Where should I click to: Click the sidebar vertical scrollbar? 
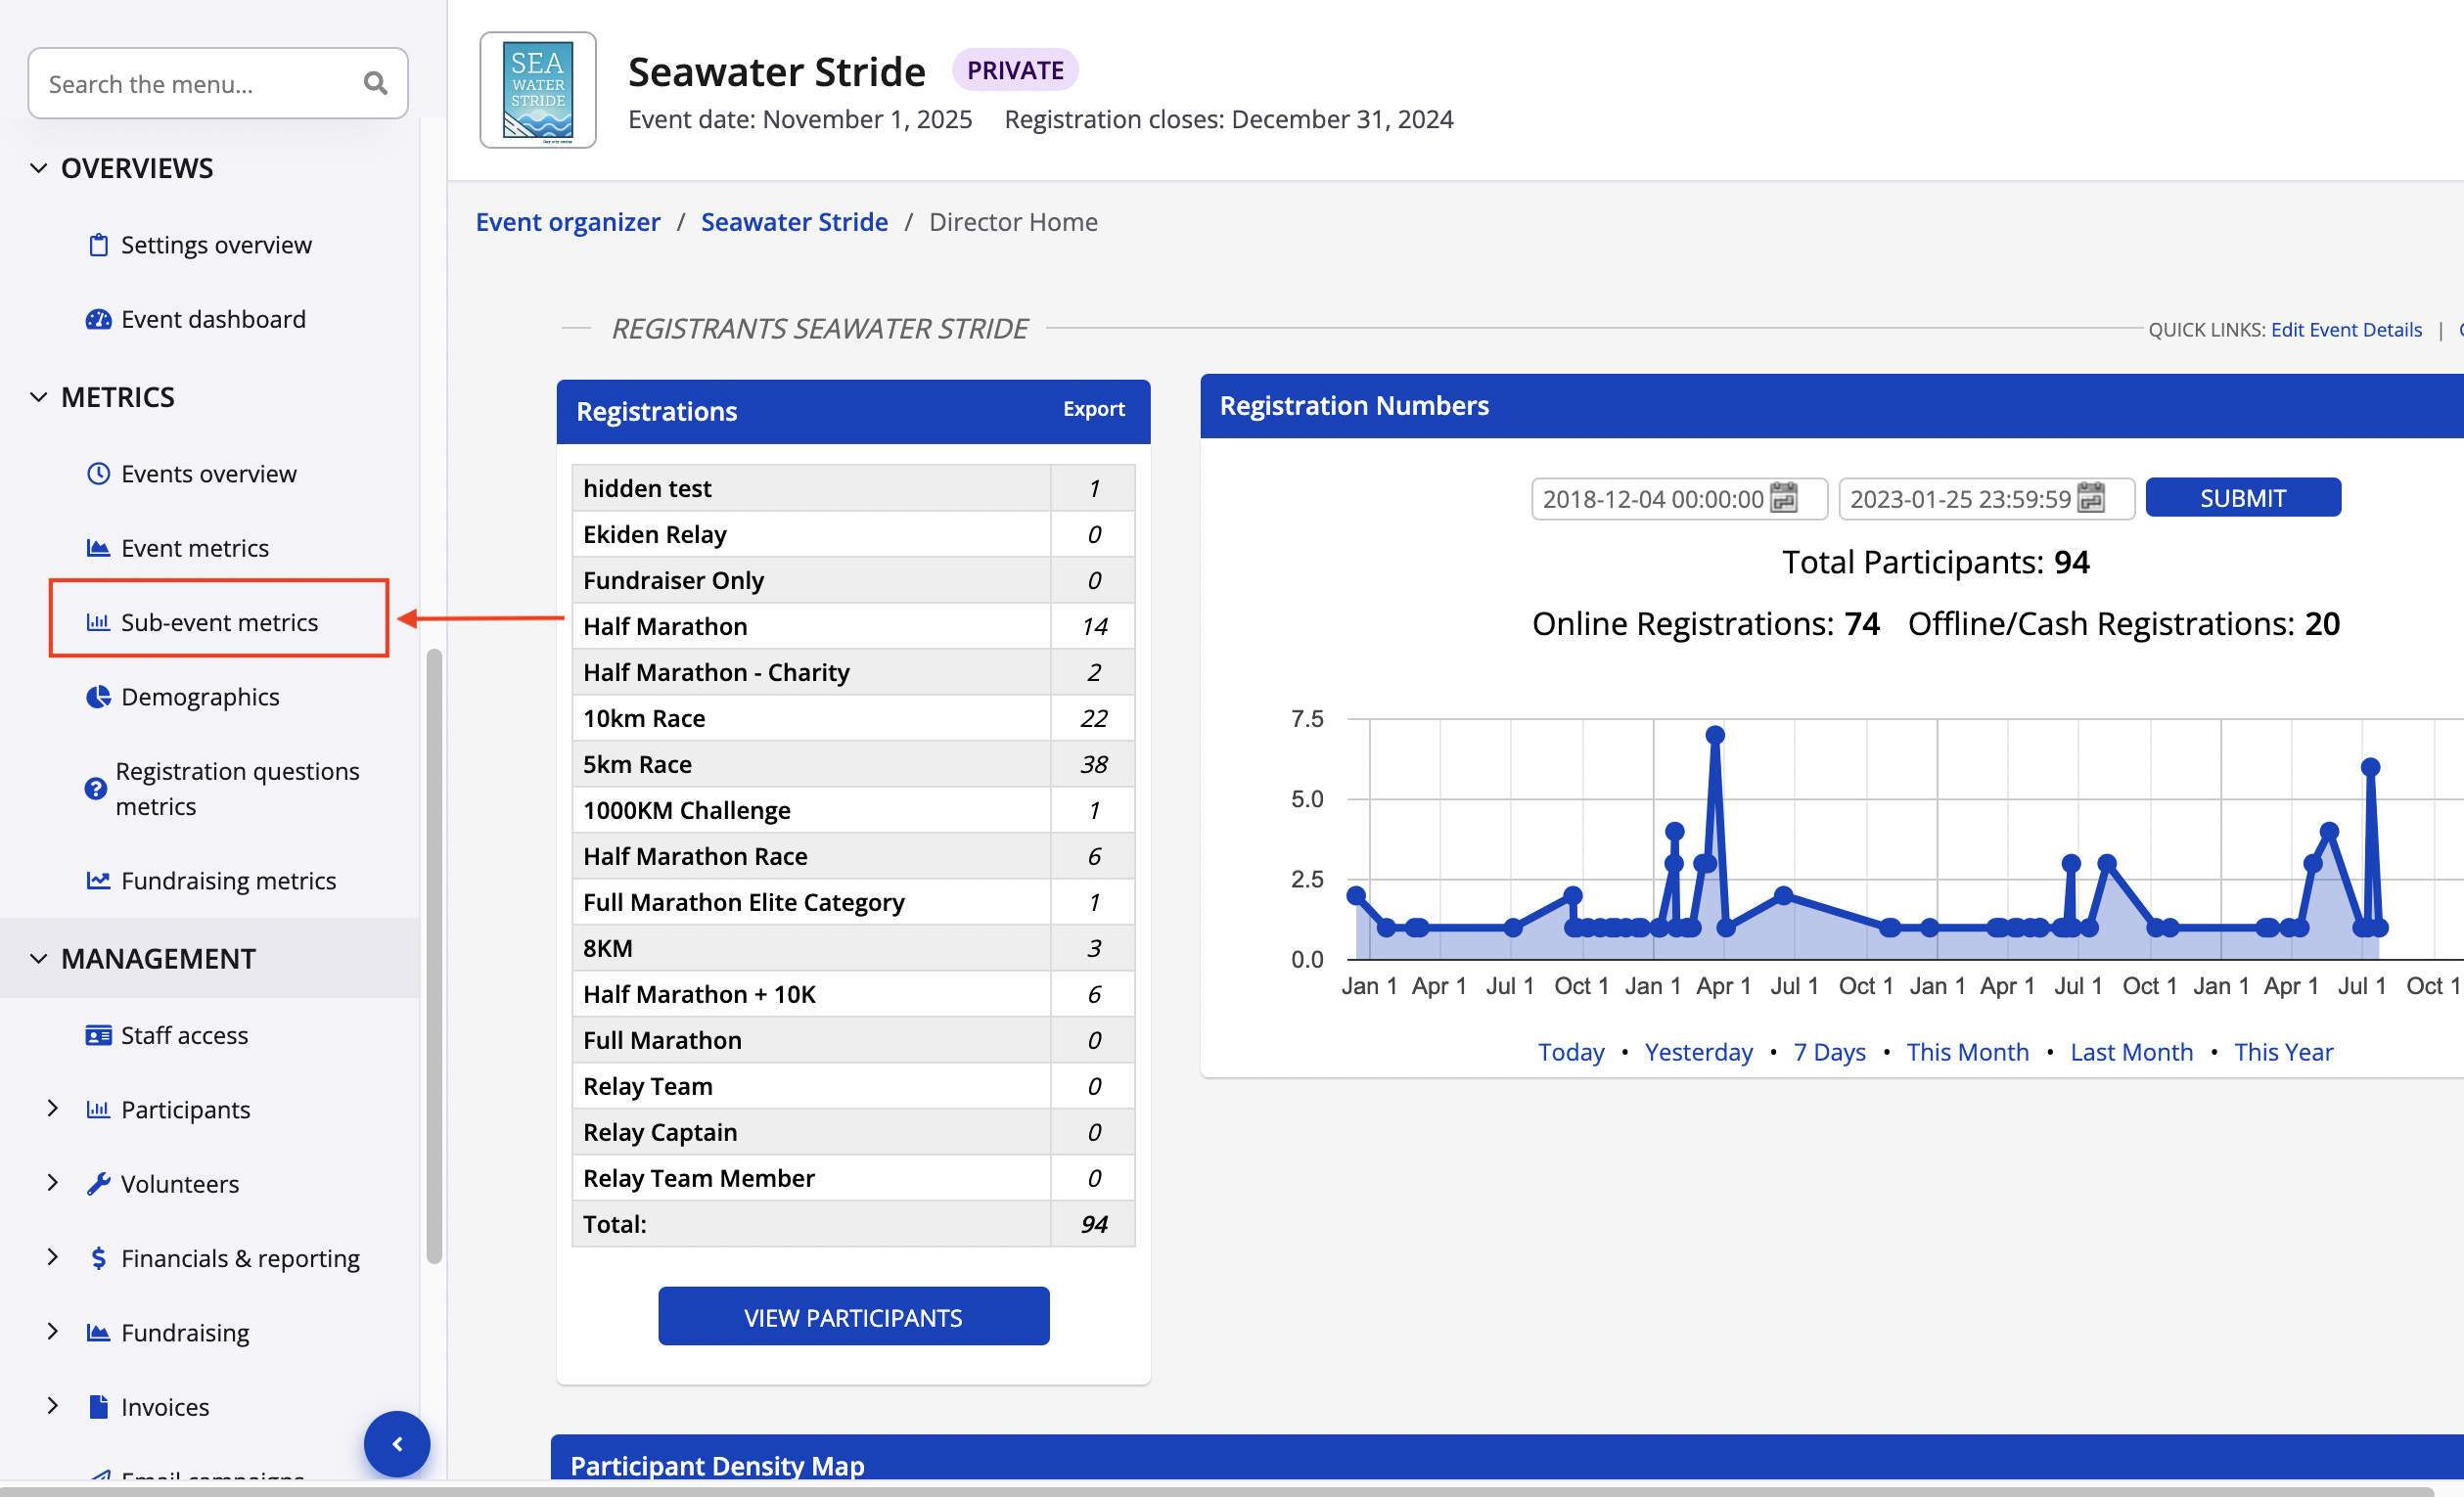pyautogui.click(x=434, y=955)
